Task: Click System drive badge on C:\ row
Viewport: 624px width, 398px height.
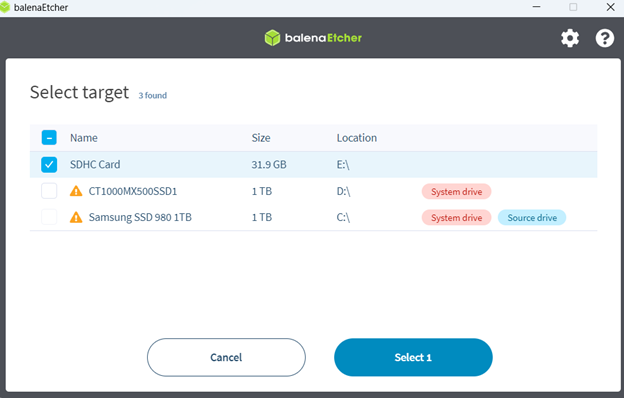Action: [456, 218]
